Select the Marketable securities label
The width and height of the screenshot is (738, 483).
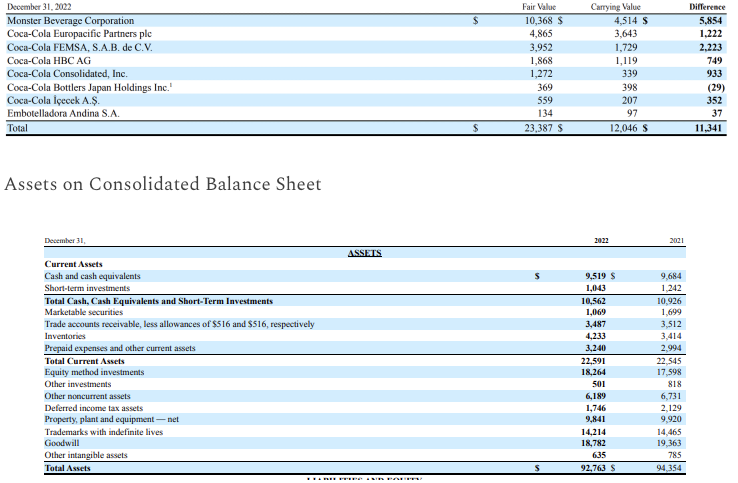click(84, 312)
